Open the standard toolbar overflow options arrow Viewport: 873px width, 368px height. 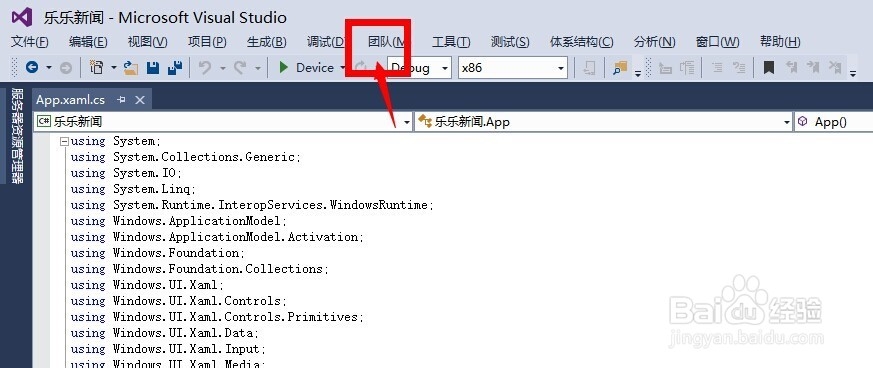coord(638,73)
